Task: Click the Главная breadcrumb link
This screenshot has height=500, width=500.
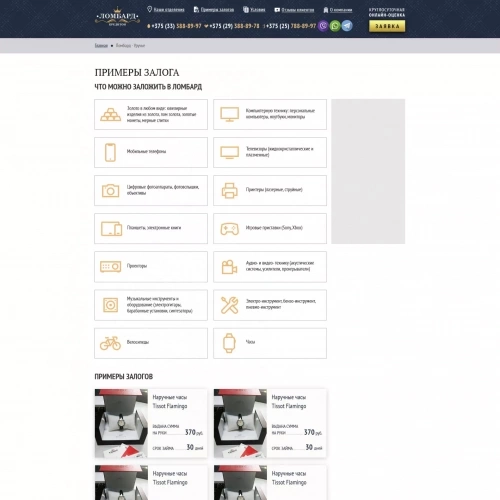Action: (x=101, y=45)
